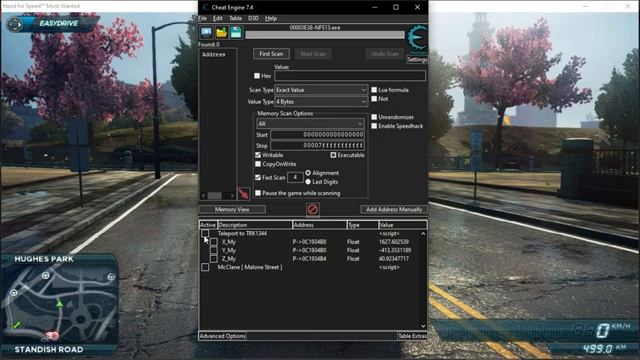Toggle the Executable checkbox
This screenshot has width=640, height=360.
333,155
